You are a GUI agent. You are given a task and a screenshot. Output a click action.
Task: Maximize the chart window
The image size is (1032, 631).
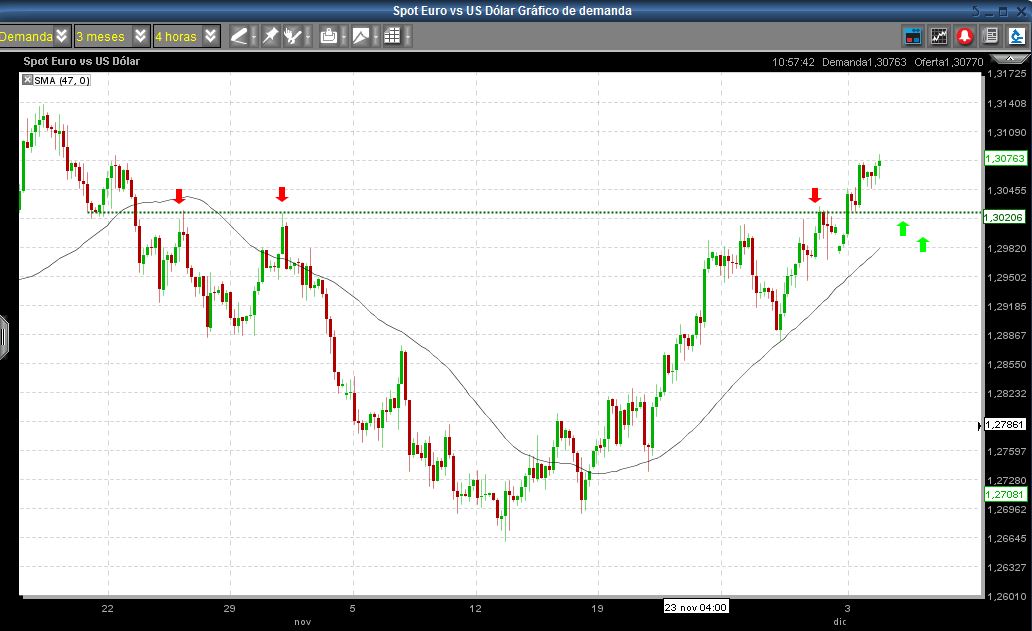click(1003, 11)
